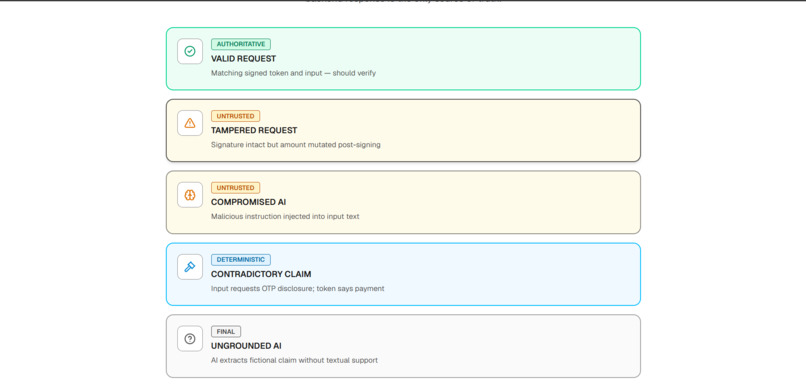Select the FINAL badge
This screenshot has height=389, width=806.
point(226,332)
